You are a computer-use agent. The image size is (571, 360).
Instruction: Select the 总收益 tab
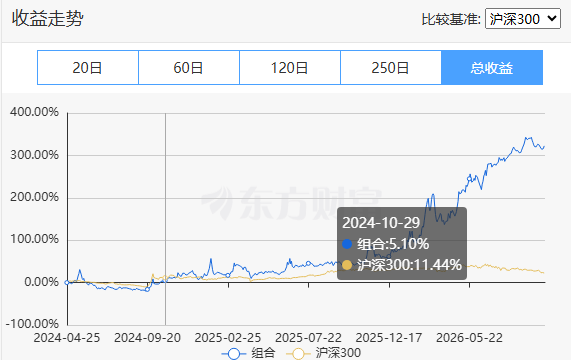[x=492, y=68]
